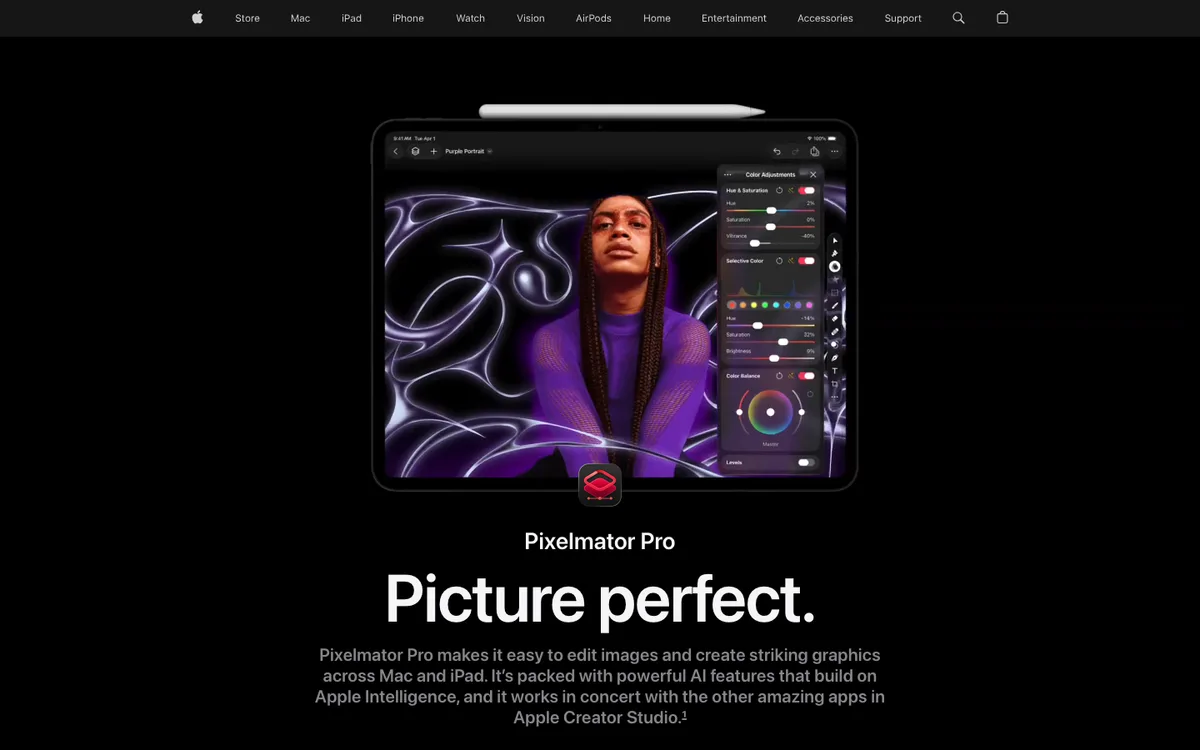This screenshot has width=1200, height=750.
Task: Reset the Selective Color adjustment
Action: tap(779, 261)
